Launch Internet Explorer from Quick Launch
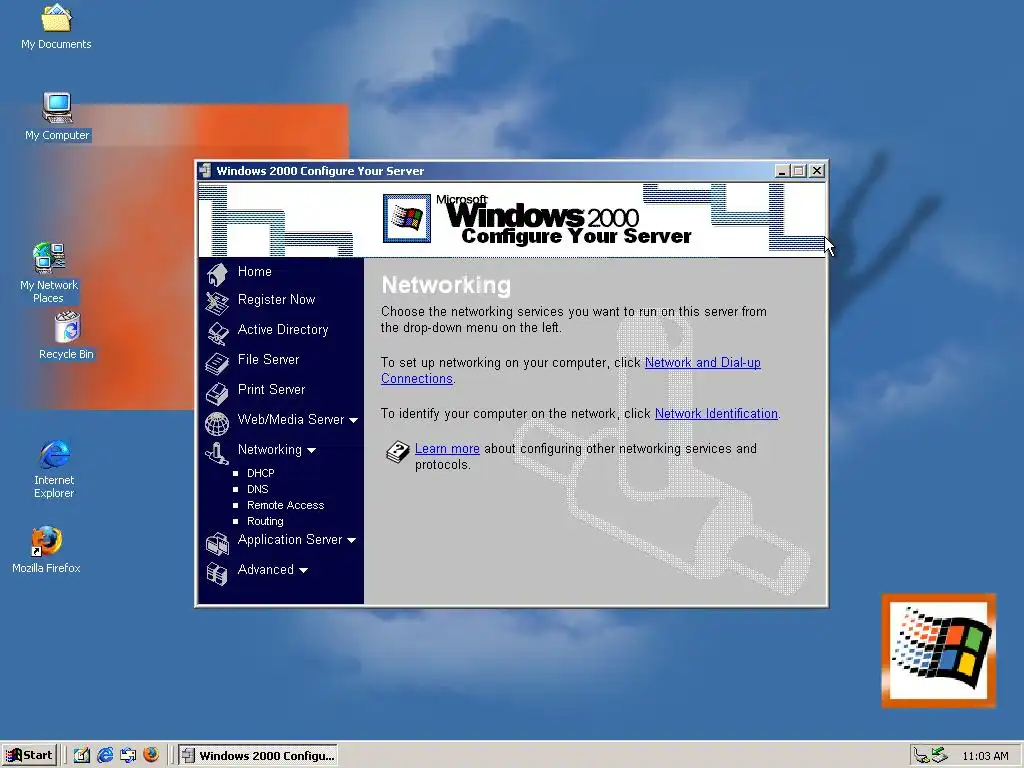The image size is (1024, 768). coord(104,755)
